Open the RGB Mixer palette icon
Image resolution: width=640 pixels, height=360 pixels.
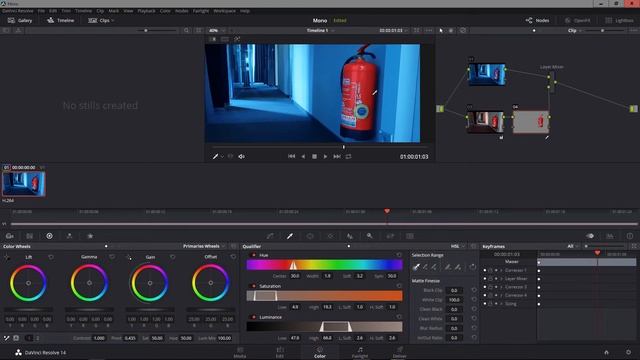coord(69,236)
